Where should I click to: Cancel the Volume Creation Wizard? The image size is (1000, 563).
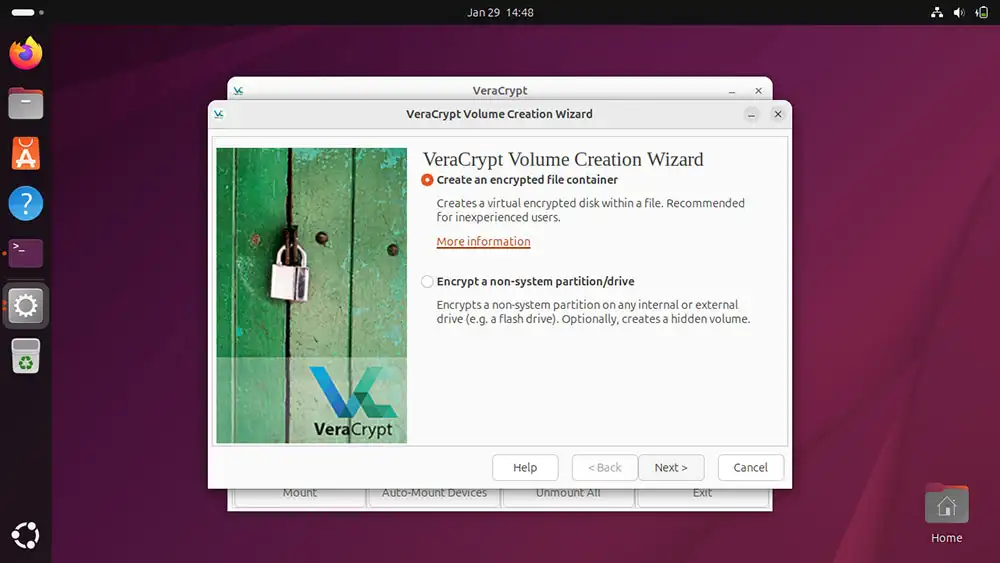point(751,467)
